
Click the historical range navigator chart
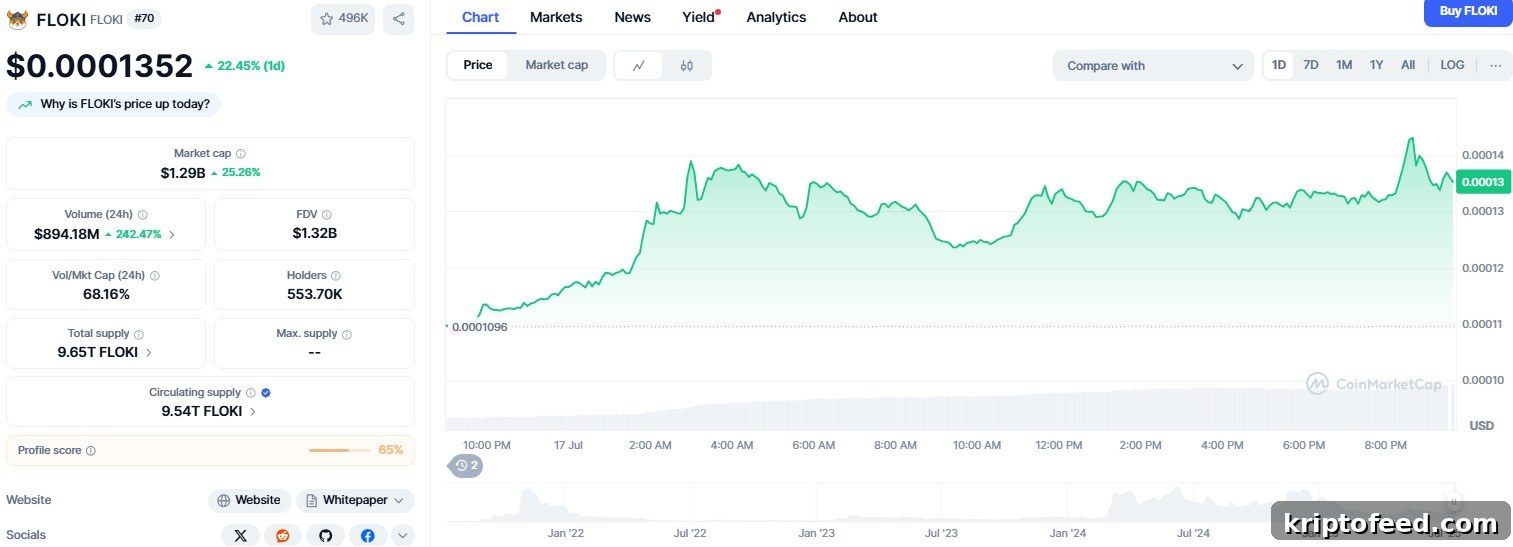(950, 503)
